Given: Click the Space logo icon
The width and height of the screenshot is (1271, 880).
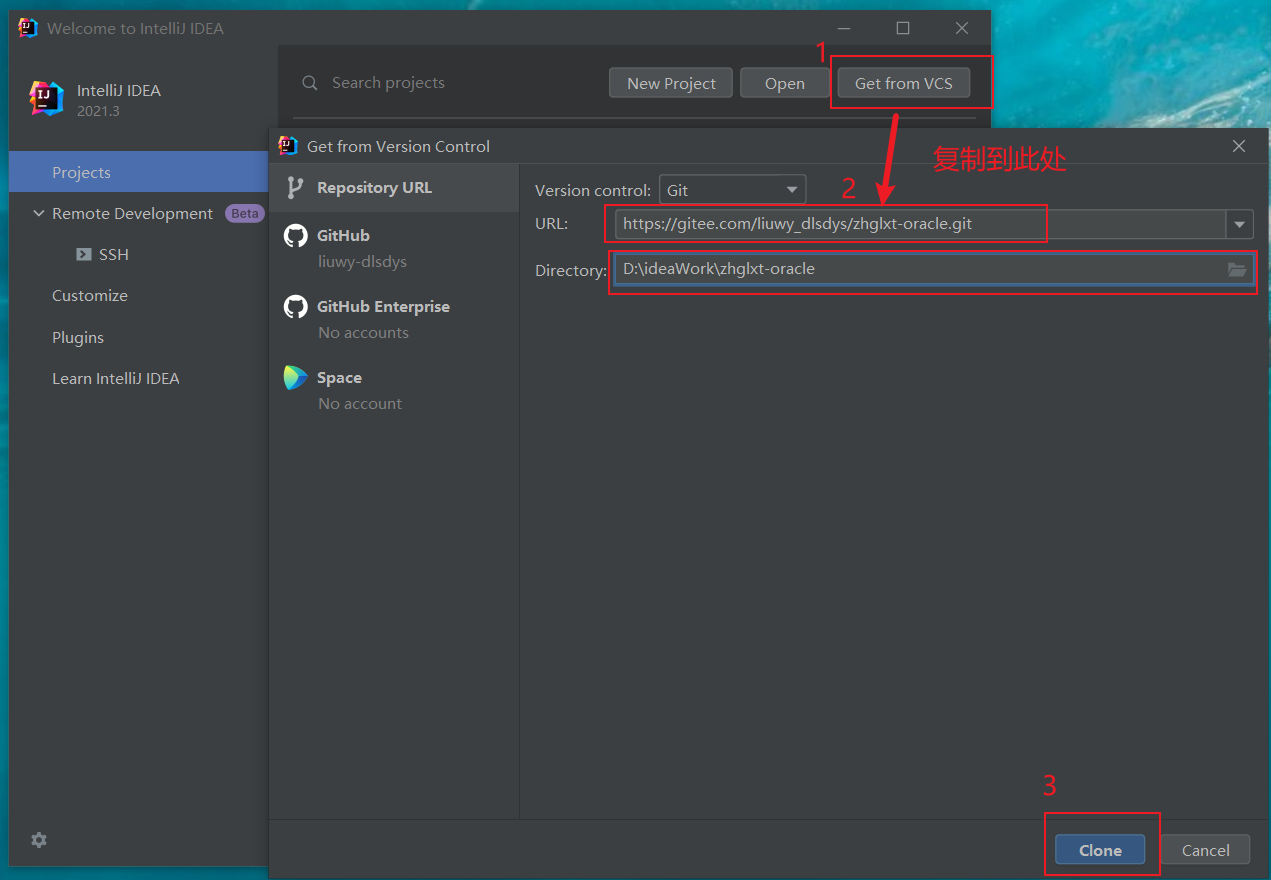Looking at the screenshot, I should (295, 378).
